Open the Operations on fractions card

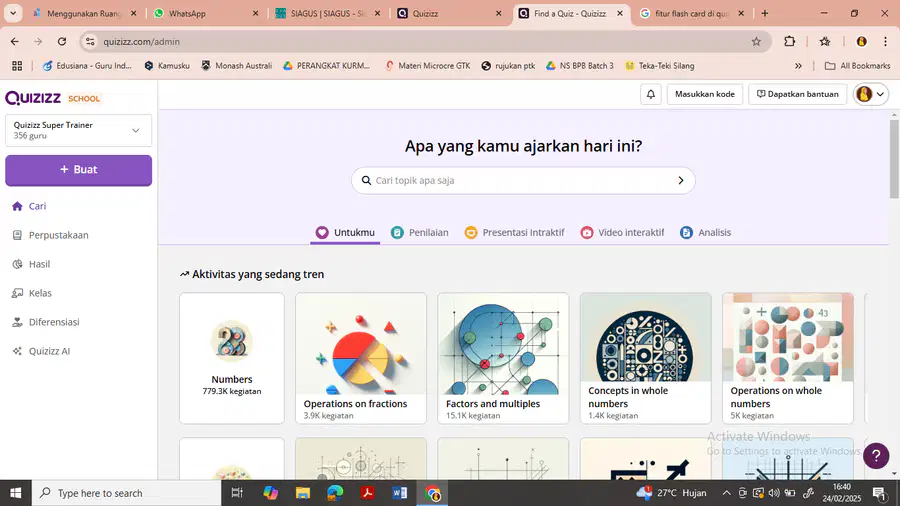coord(361,359)
